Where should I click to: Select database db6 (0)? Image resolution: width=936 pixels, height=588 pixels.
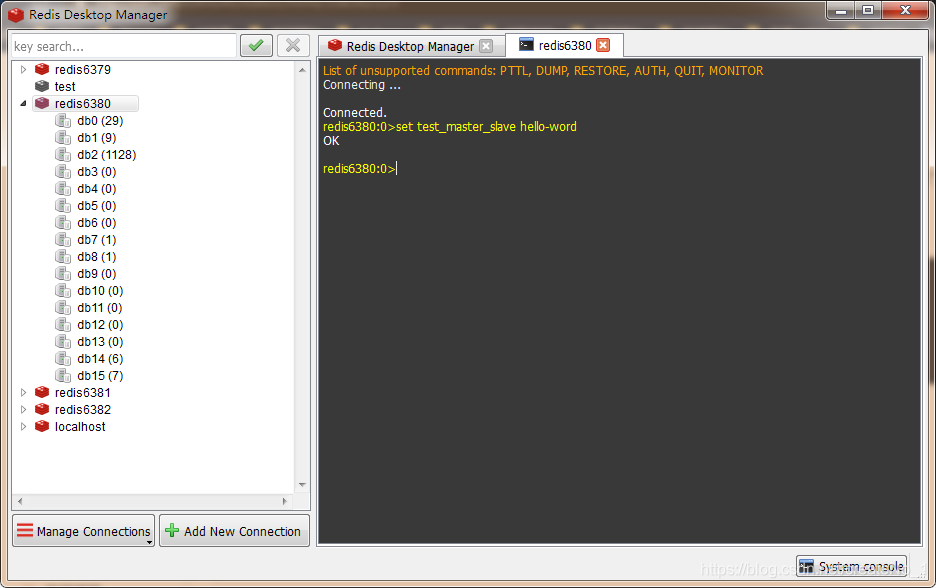coord(97,223)
